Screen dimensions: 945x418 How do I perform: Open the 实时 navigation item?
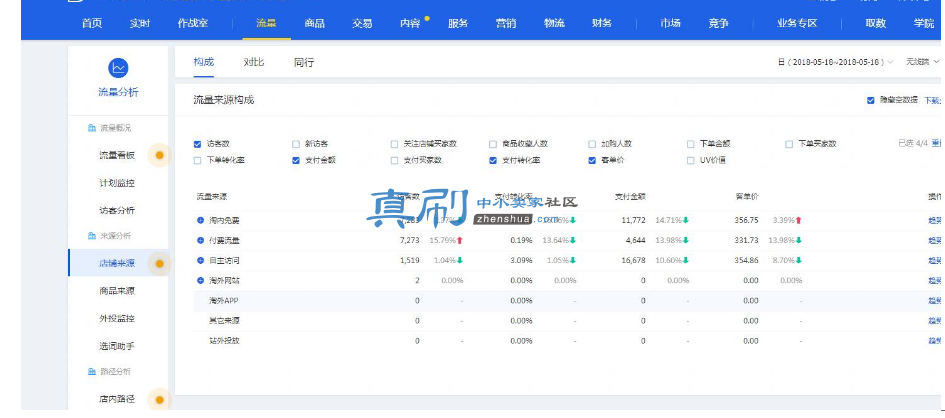[140, 23]
